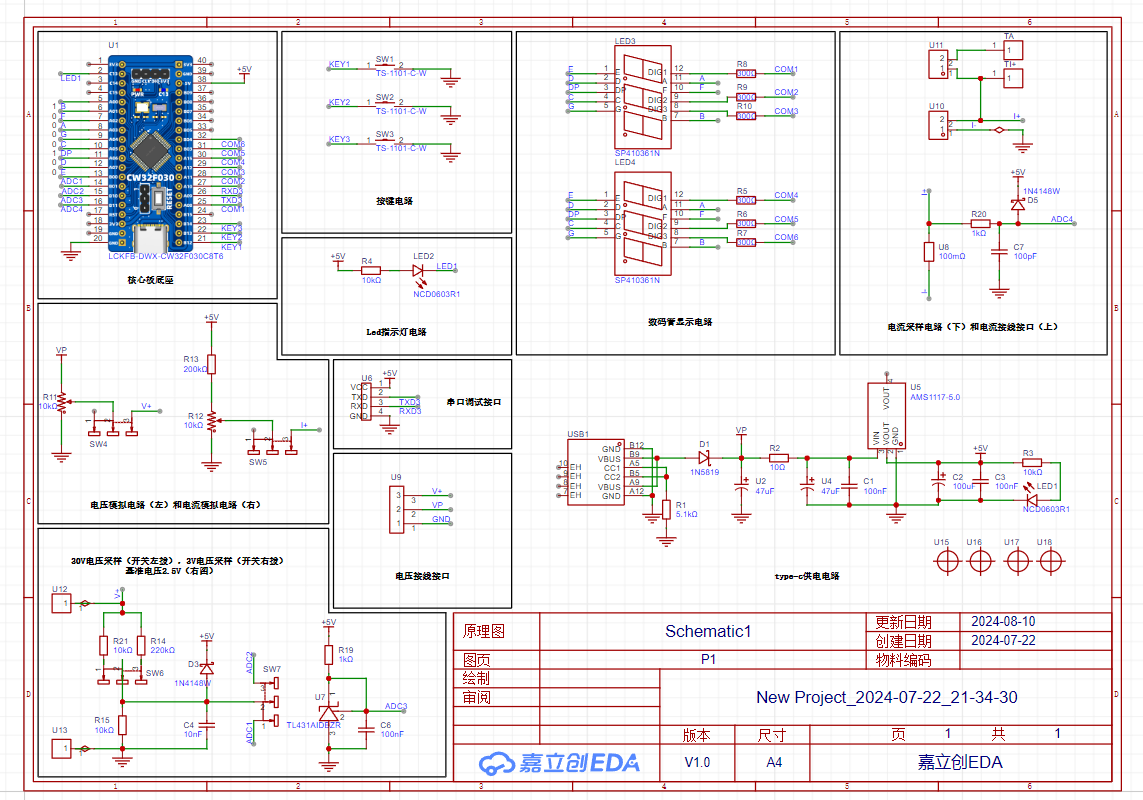
Task: Click resistor R8 connected to COM1
Action: (x=745, y=73)
